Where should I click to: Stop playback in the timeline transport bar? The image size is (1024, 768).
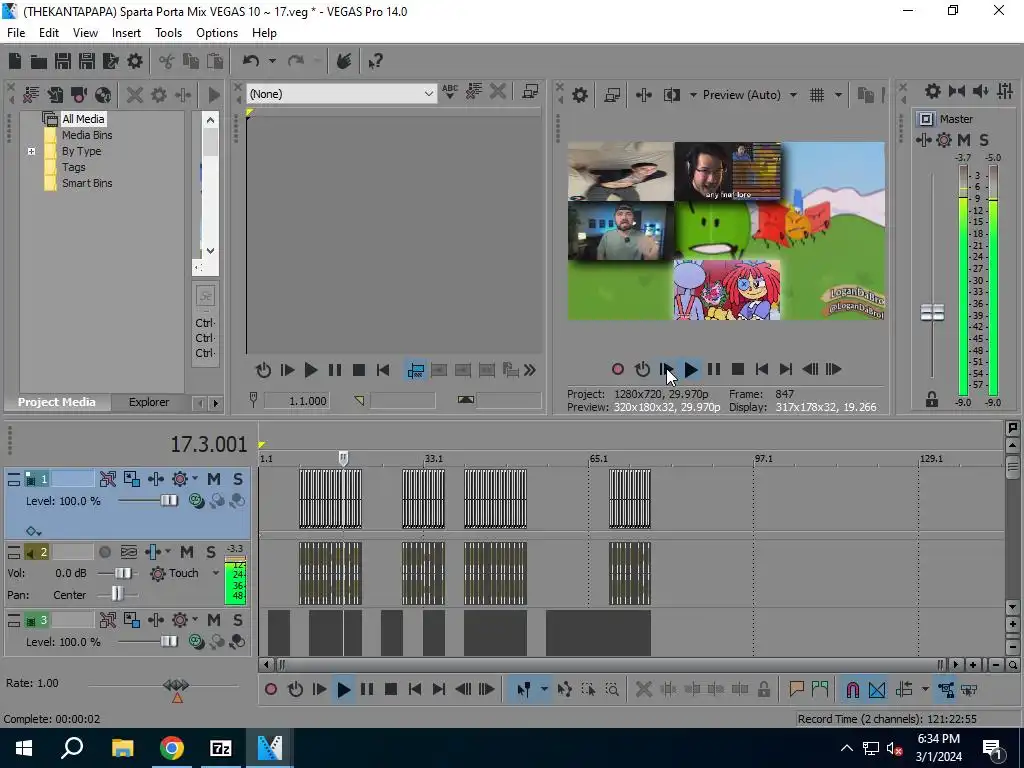[x=391, y=689]
